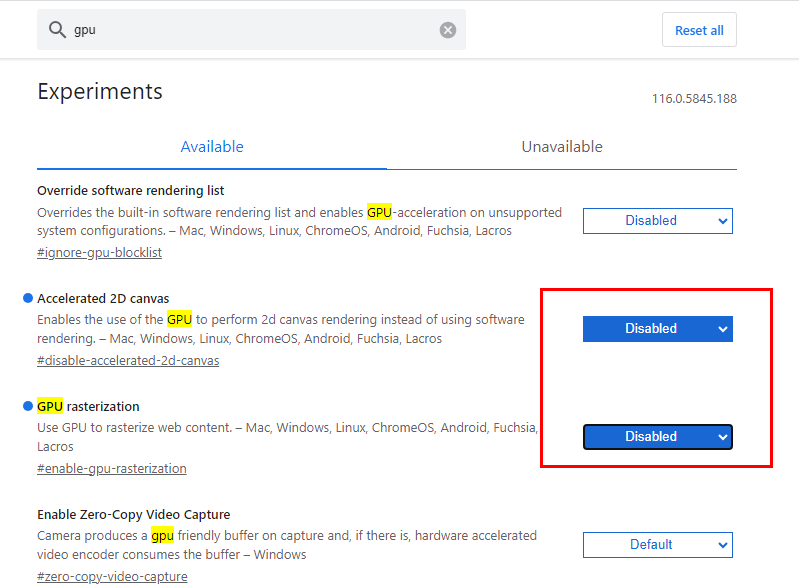Focus the flags search field
The width and height of the screenshot is (799, 587).
(251, 30)
